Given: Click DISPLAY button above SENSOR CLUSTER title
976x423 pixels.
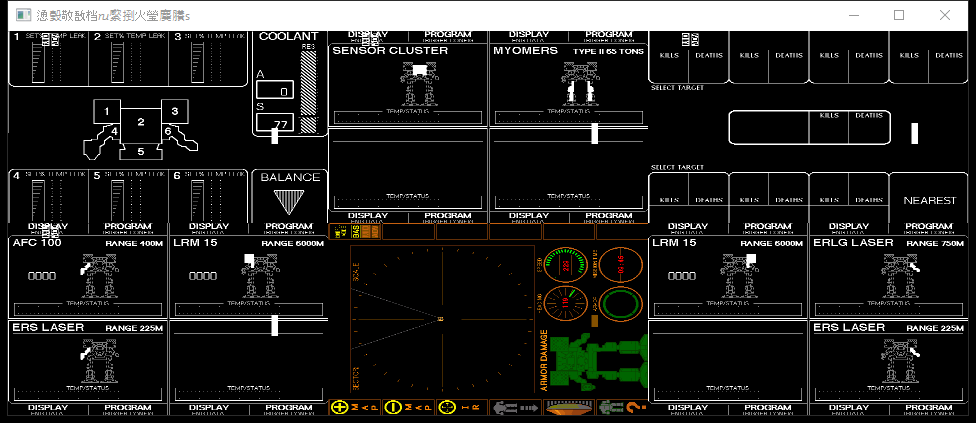Looking at the screenshot, I should coord(367,36).
